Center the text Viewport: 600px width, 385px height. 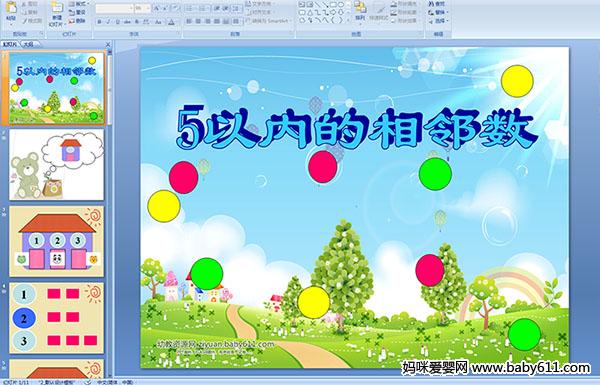pyautogui.click(x=199, y=21)
